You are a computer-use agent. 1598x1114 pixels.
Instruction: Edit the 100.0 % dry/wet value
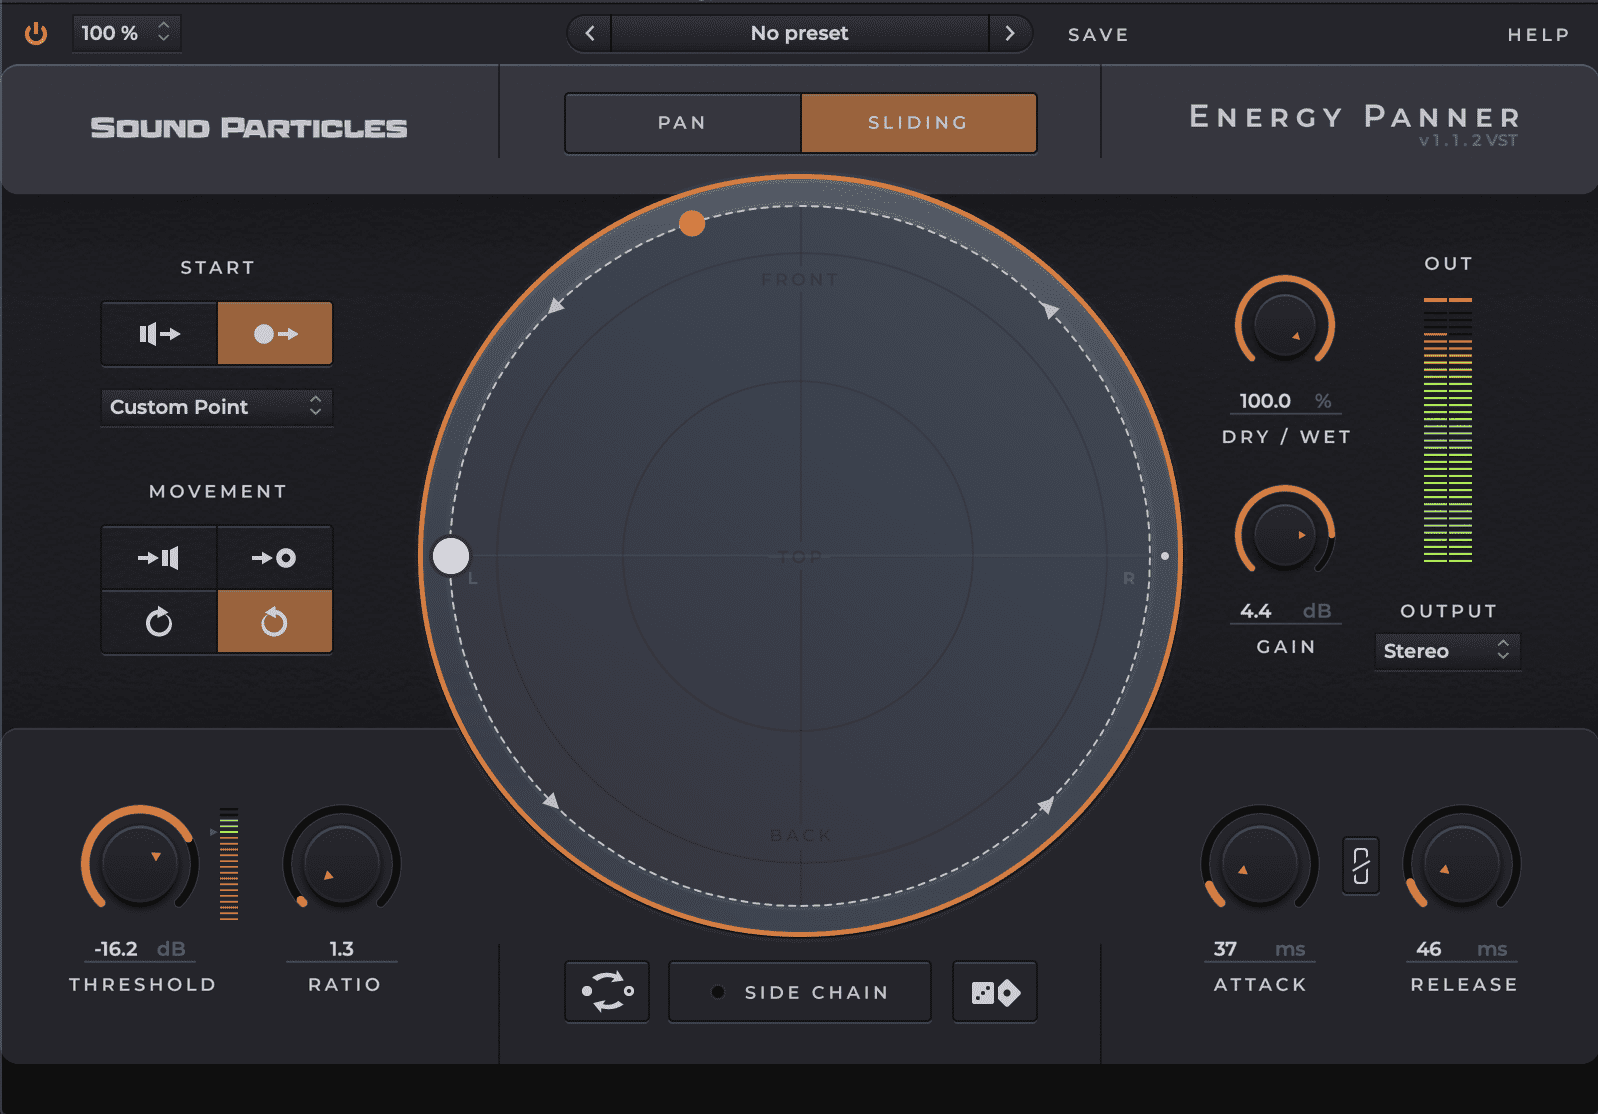click(1285, 401)
